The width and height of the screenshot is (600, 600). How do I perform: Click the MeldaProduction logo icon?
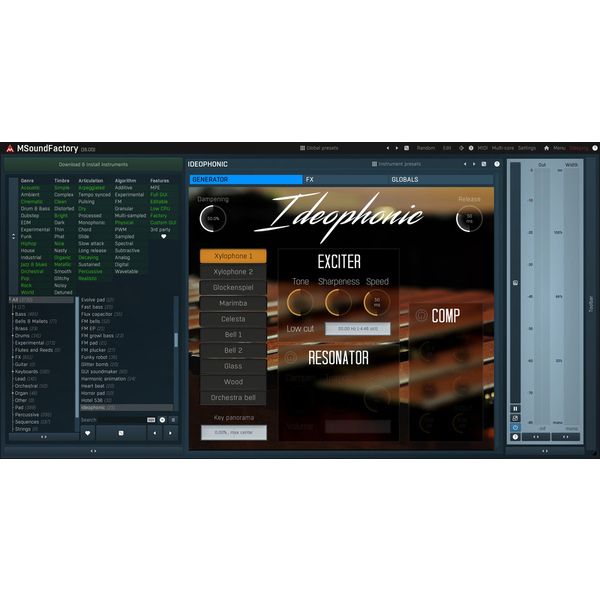[x=10, y=148]
